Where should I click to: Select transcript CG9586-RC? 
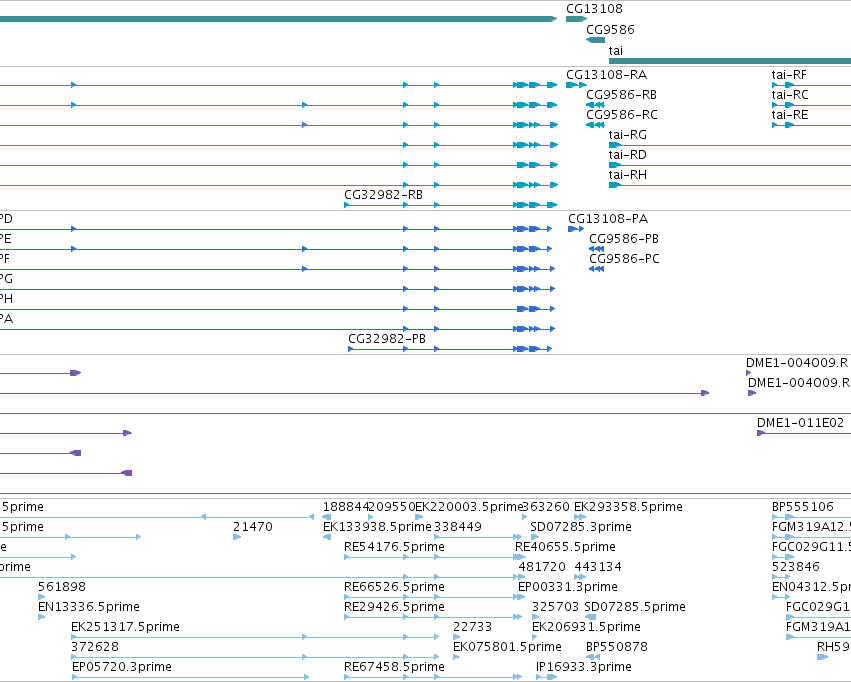(622, 114)
